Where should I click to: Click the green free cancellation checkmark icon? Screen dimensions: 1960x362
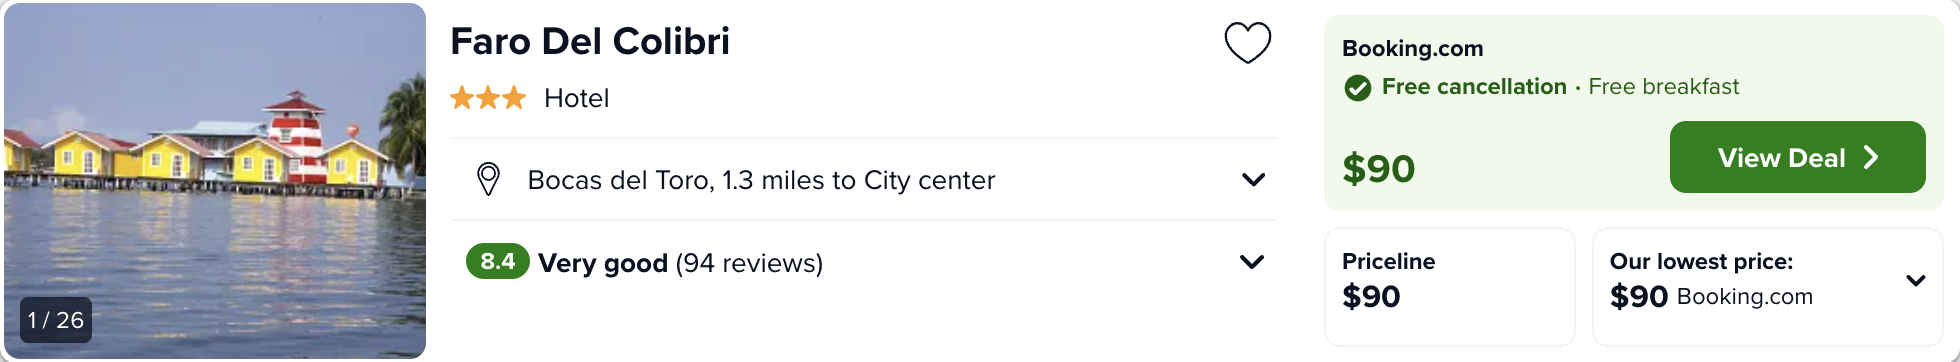point(1357,88)
